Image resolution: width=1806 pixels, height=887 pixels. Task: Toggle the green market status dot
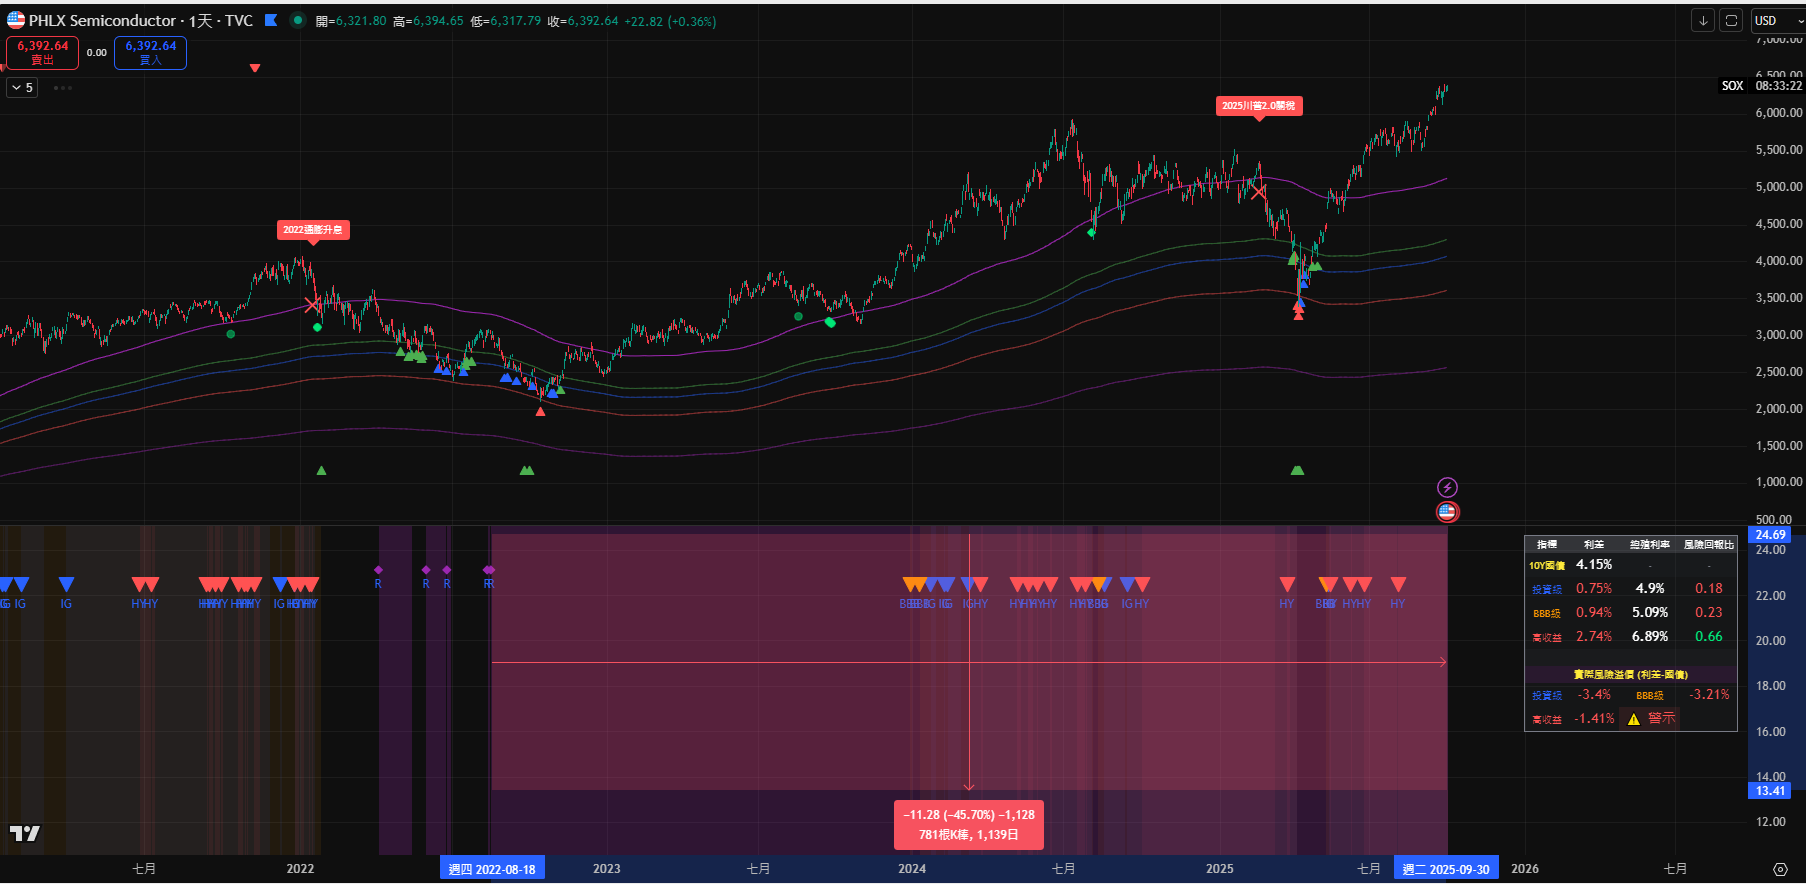[x=297, y=21]
